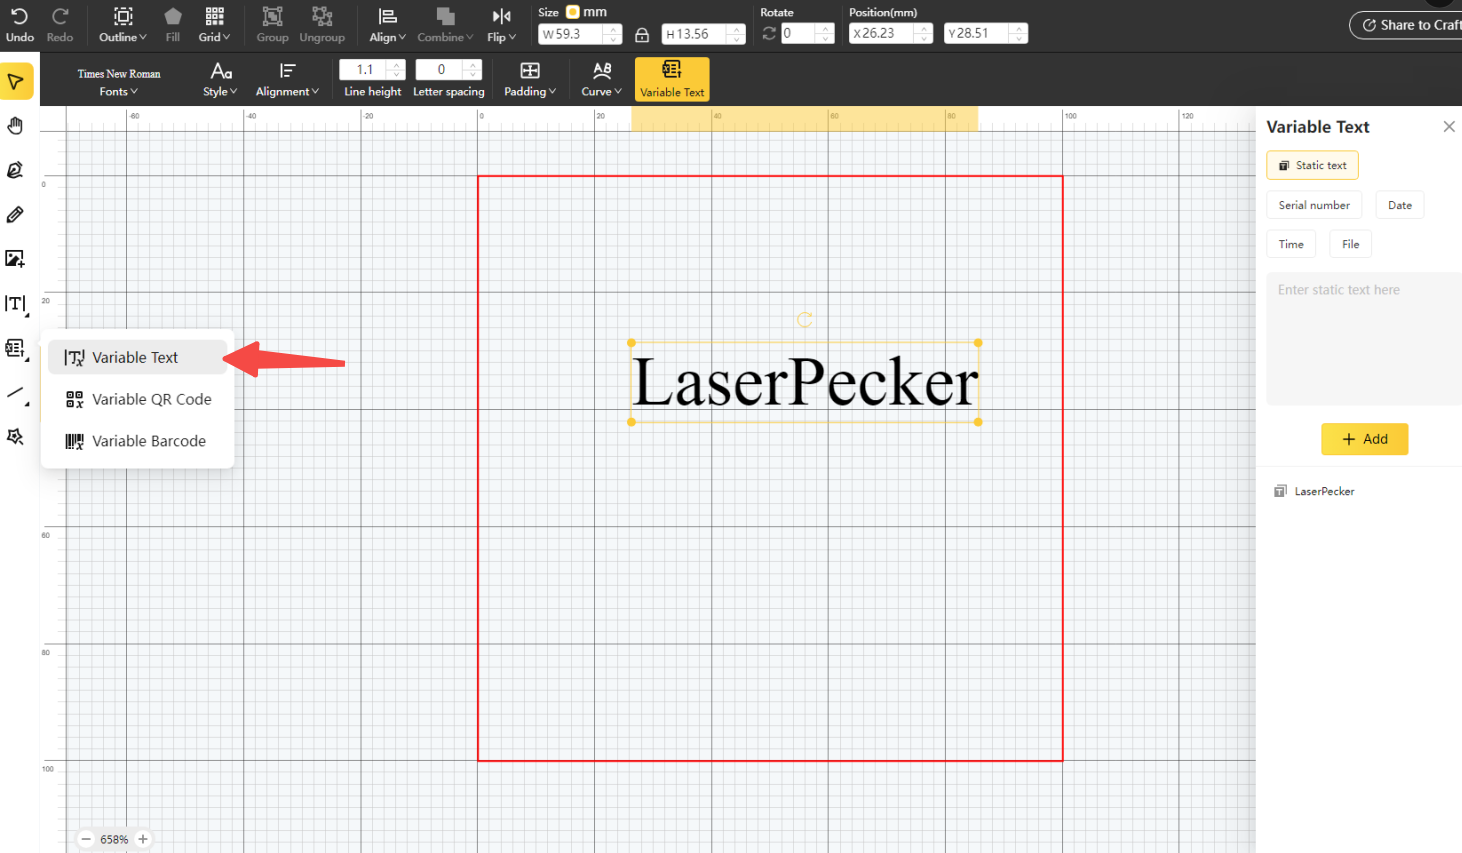Image resolution: width=1462 pixels, height=853 pixels.
Task: Toggle the aspect ratio lock icon
Action: point(642,34)
